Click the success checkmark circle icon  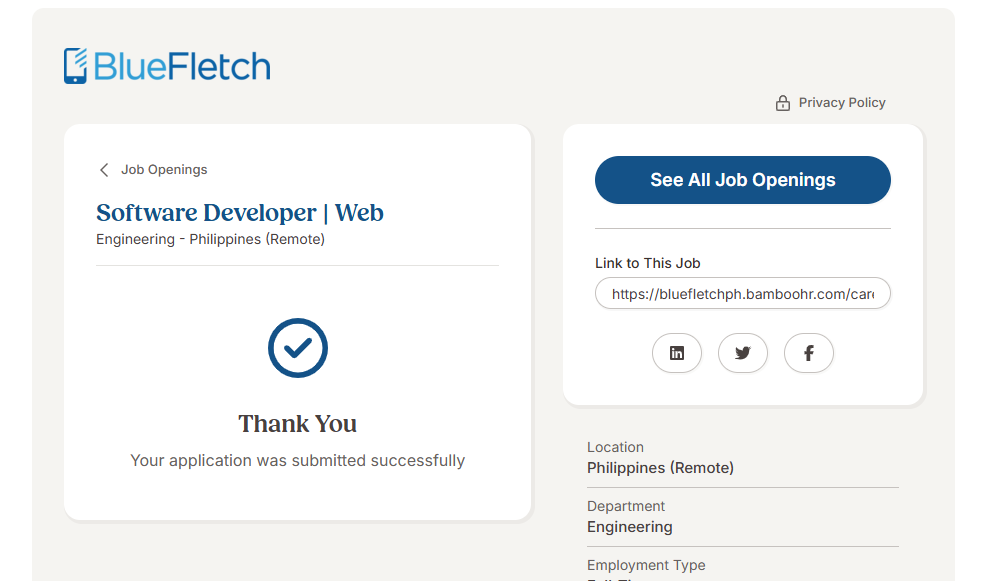[x=298, y=348]
